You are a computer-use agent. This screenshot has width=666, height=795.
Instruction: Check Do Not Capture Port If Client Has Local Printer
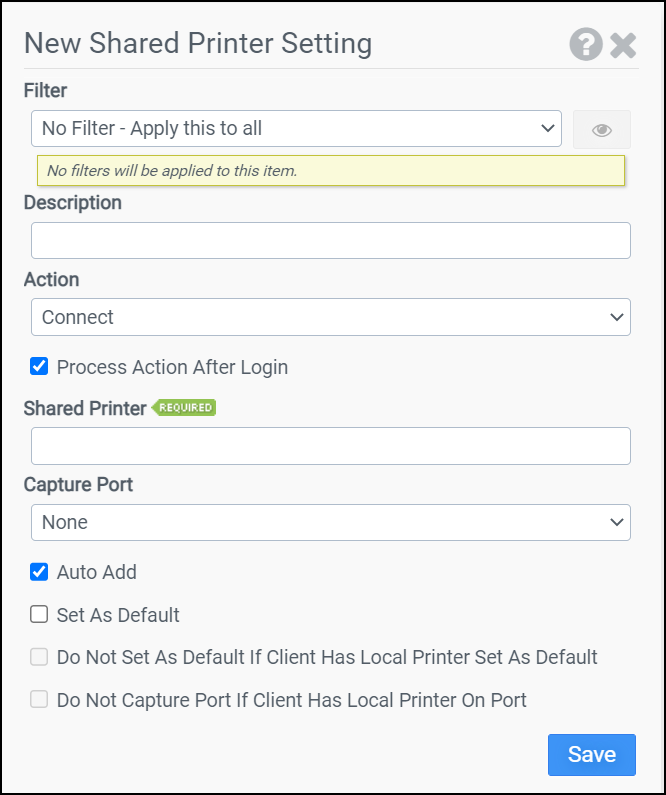coord(39,700)
